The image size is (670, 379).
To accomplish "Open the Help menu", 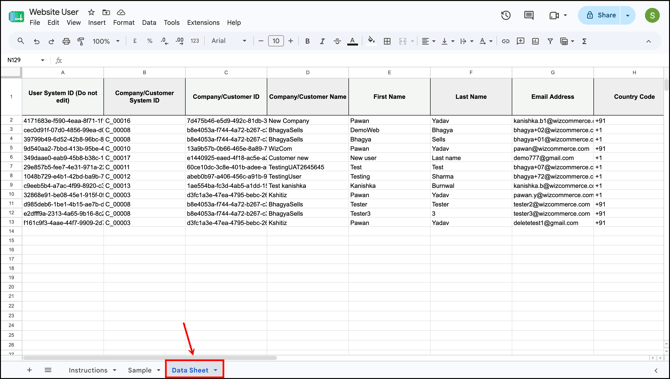I will coord(234,23).
